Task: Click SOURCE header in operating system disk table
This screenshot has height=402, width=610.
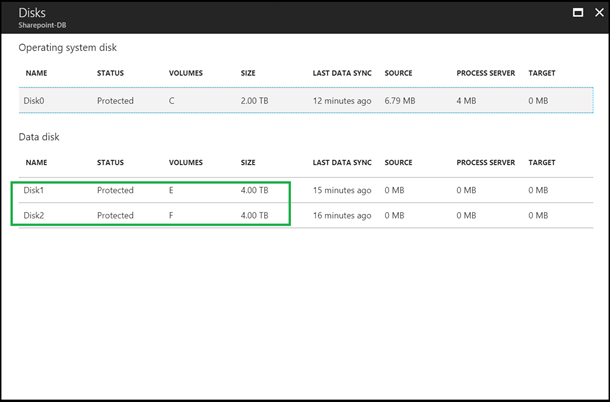Action: 398,73
